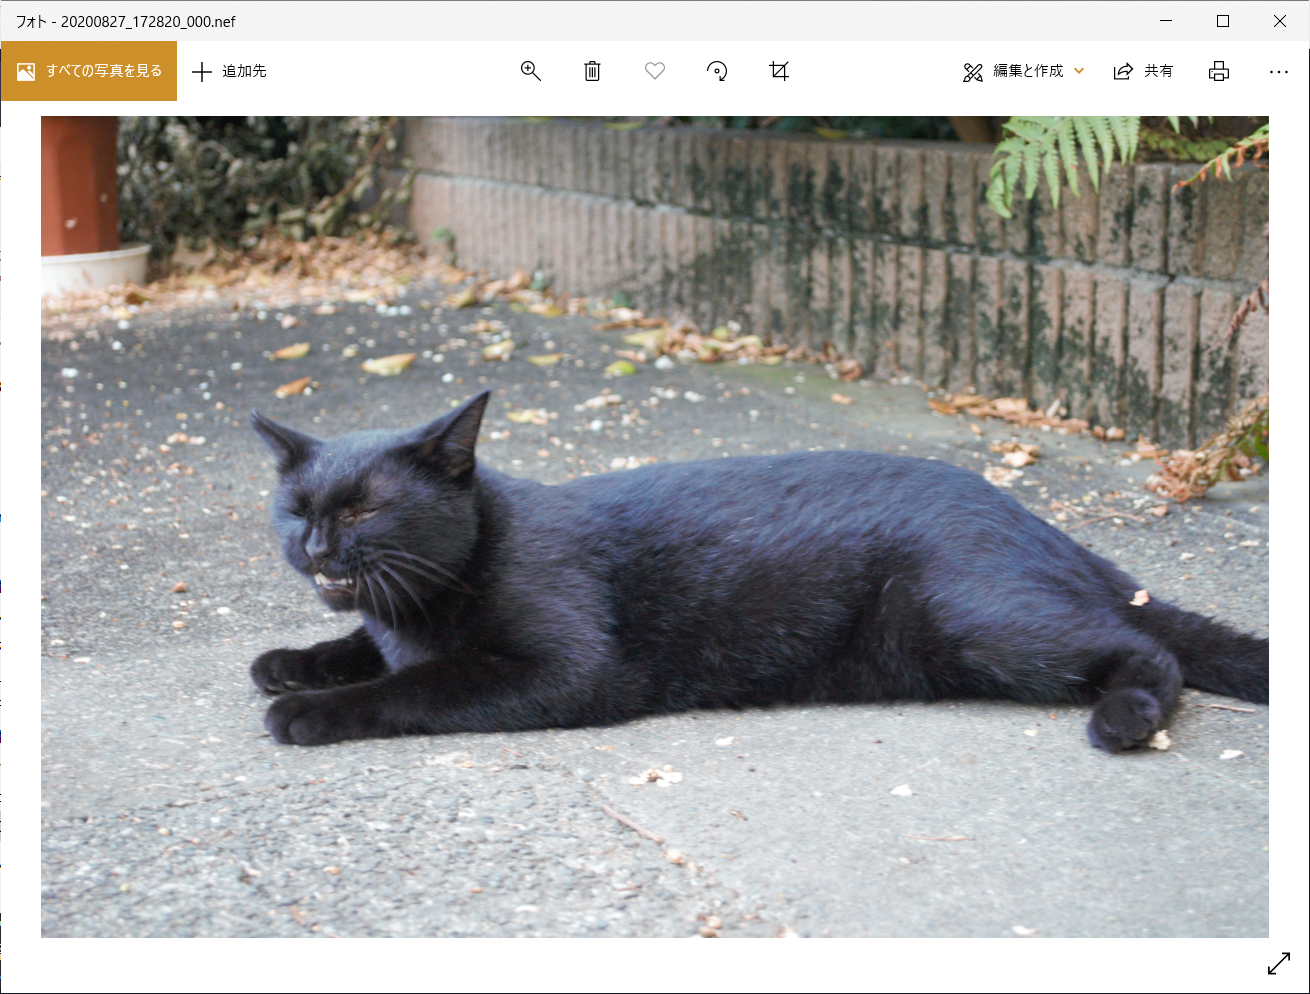Click the share arrow icon
This screenshot has height=994, width=1310.
click(x=1123, y=71)
